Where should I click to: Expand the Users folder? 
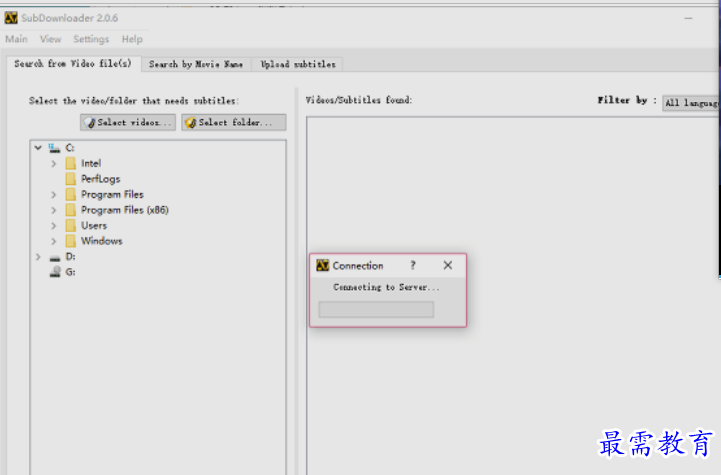(53, 226)
